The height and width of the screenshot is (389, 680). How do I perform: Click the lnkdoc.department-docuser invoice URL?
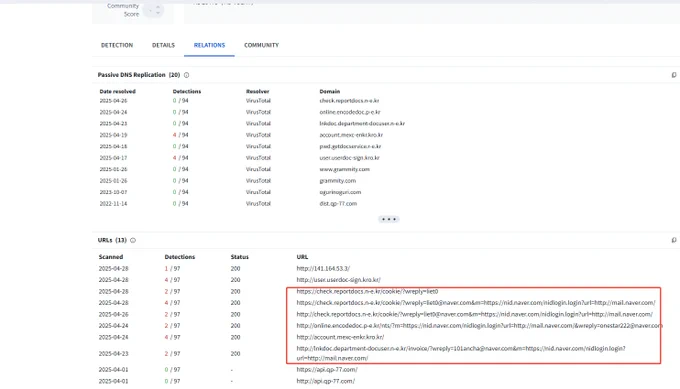[x=461, y=353]
